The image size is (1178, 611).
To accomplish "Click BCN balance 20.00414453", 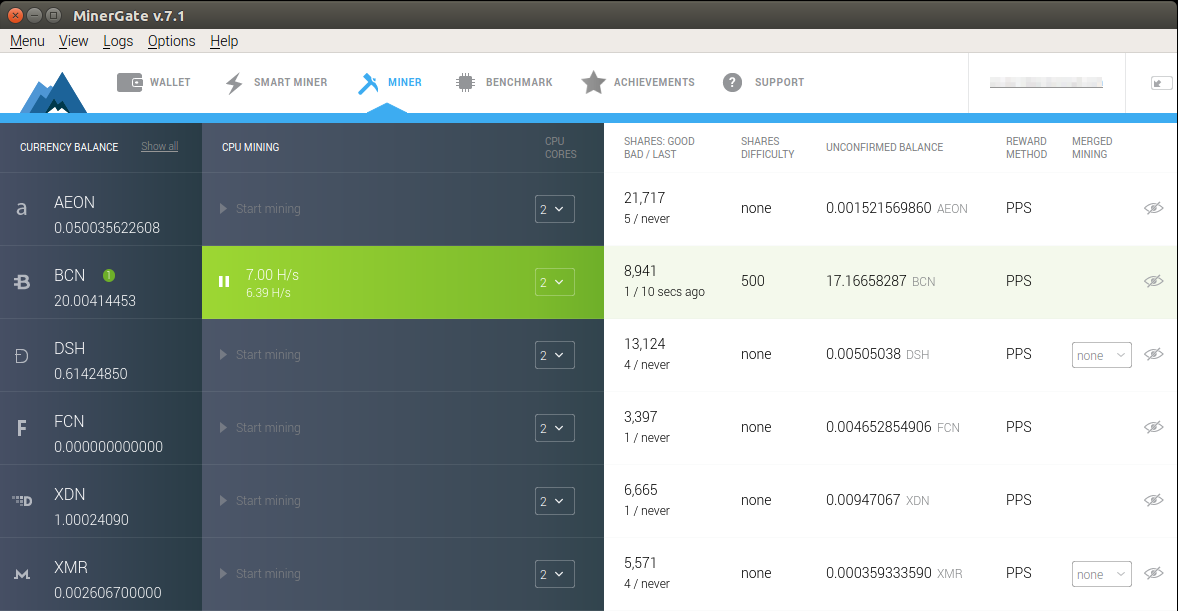I will (95, 301).
